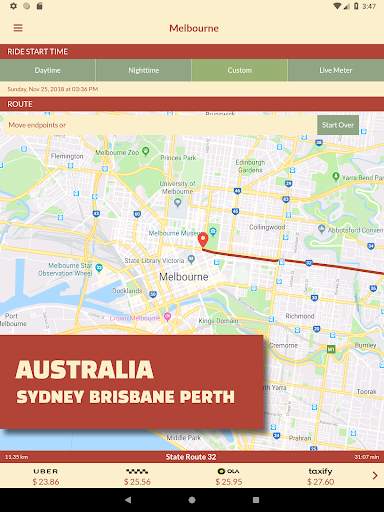384x512 pixels.
Task: Select the Uber fare $23.86
Action: click(x=46, y=477)
